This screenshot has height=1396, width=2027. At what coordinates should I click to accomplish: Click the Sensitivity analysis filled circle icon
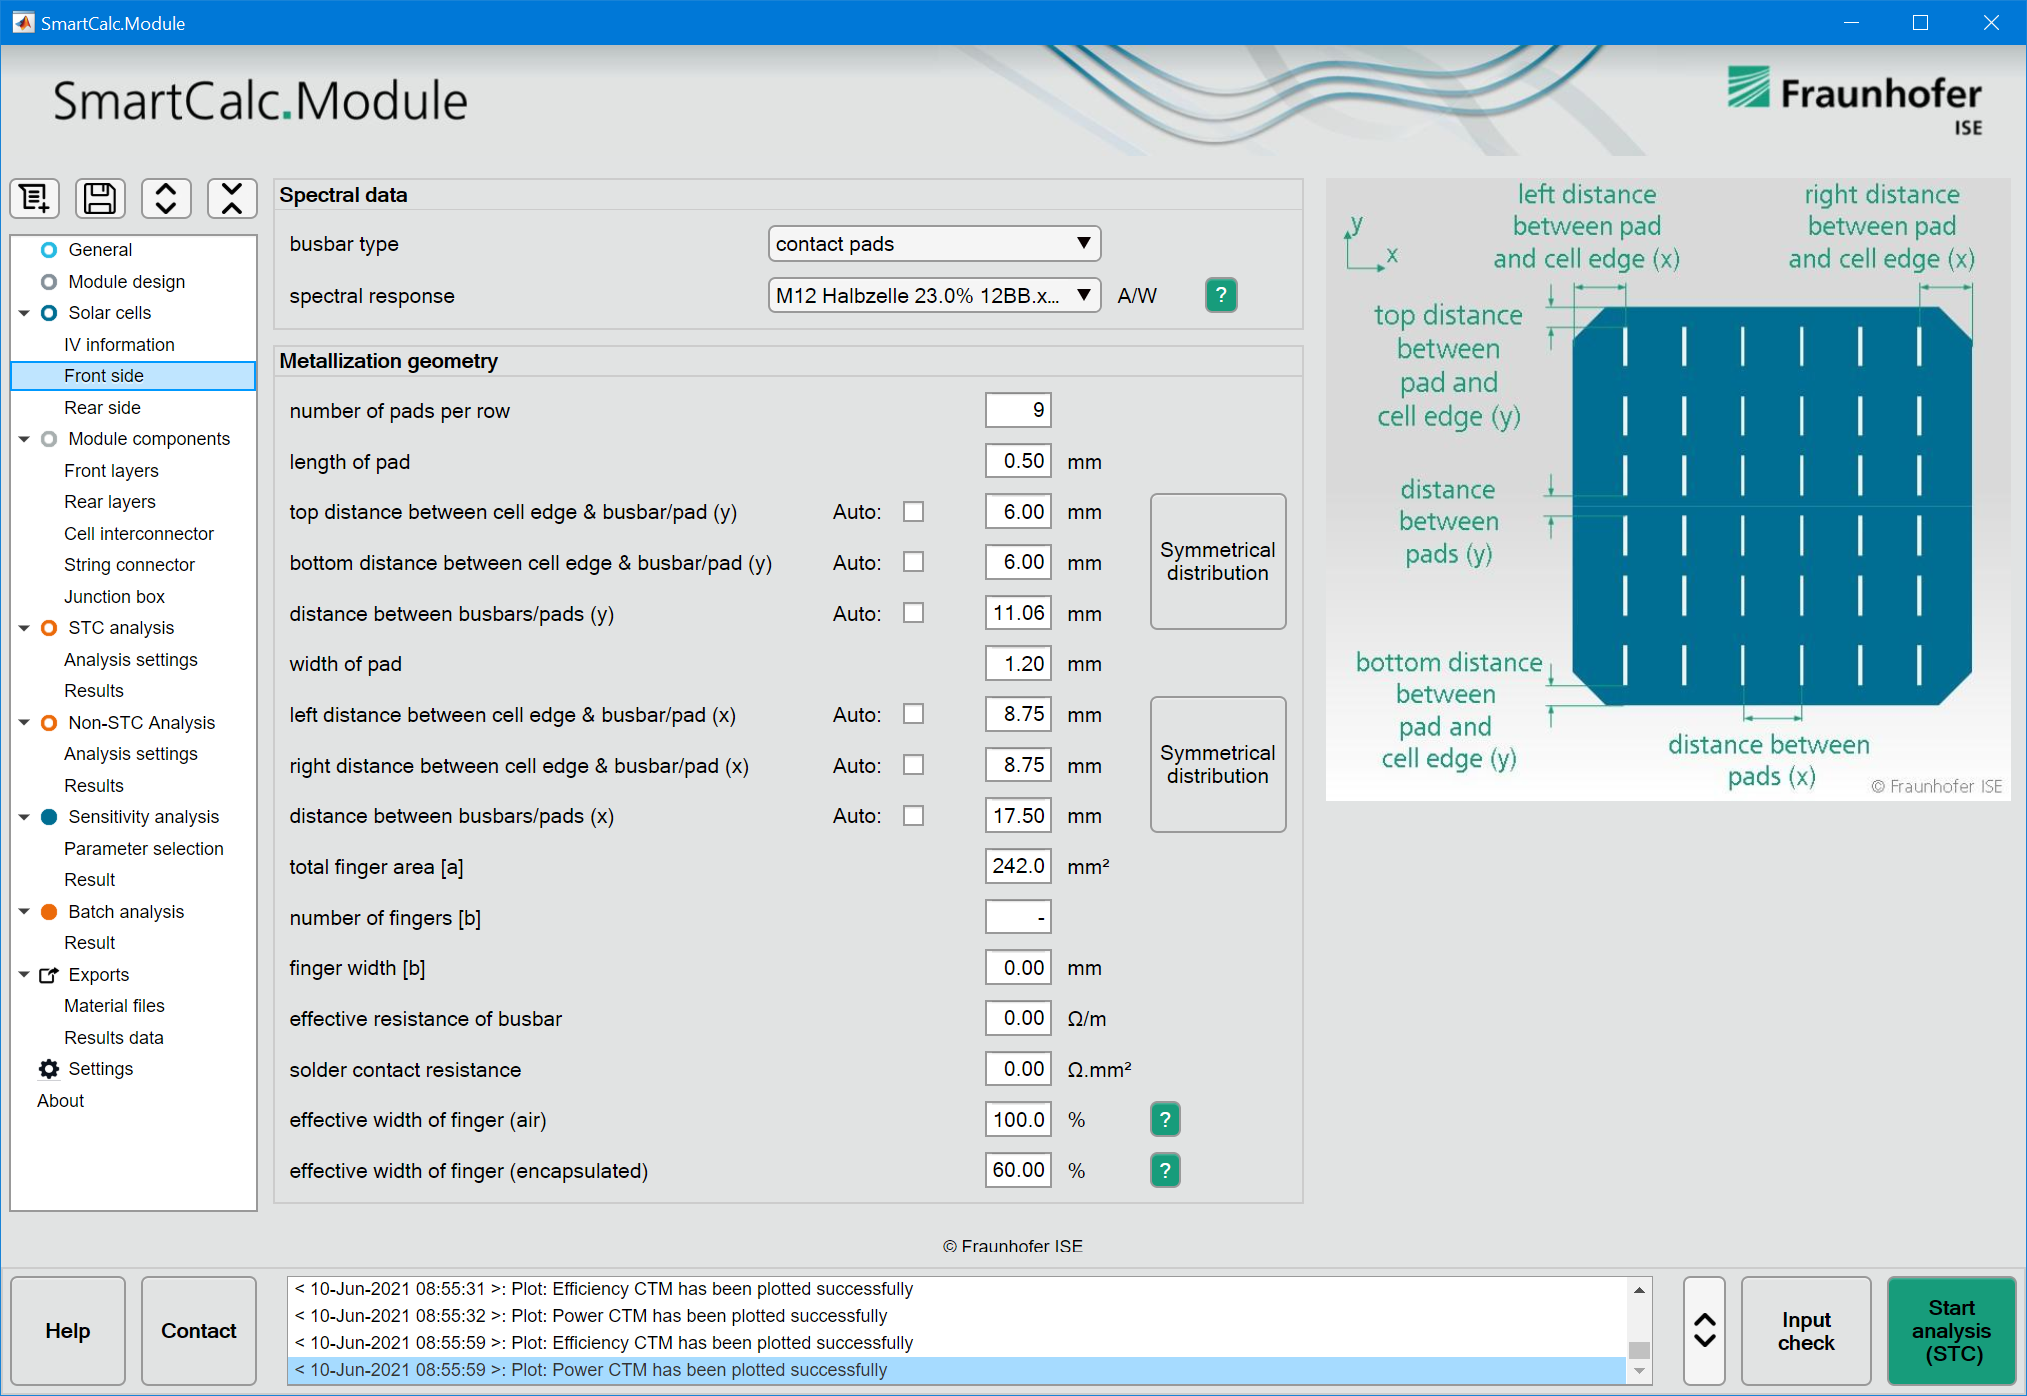[48, 817]
